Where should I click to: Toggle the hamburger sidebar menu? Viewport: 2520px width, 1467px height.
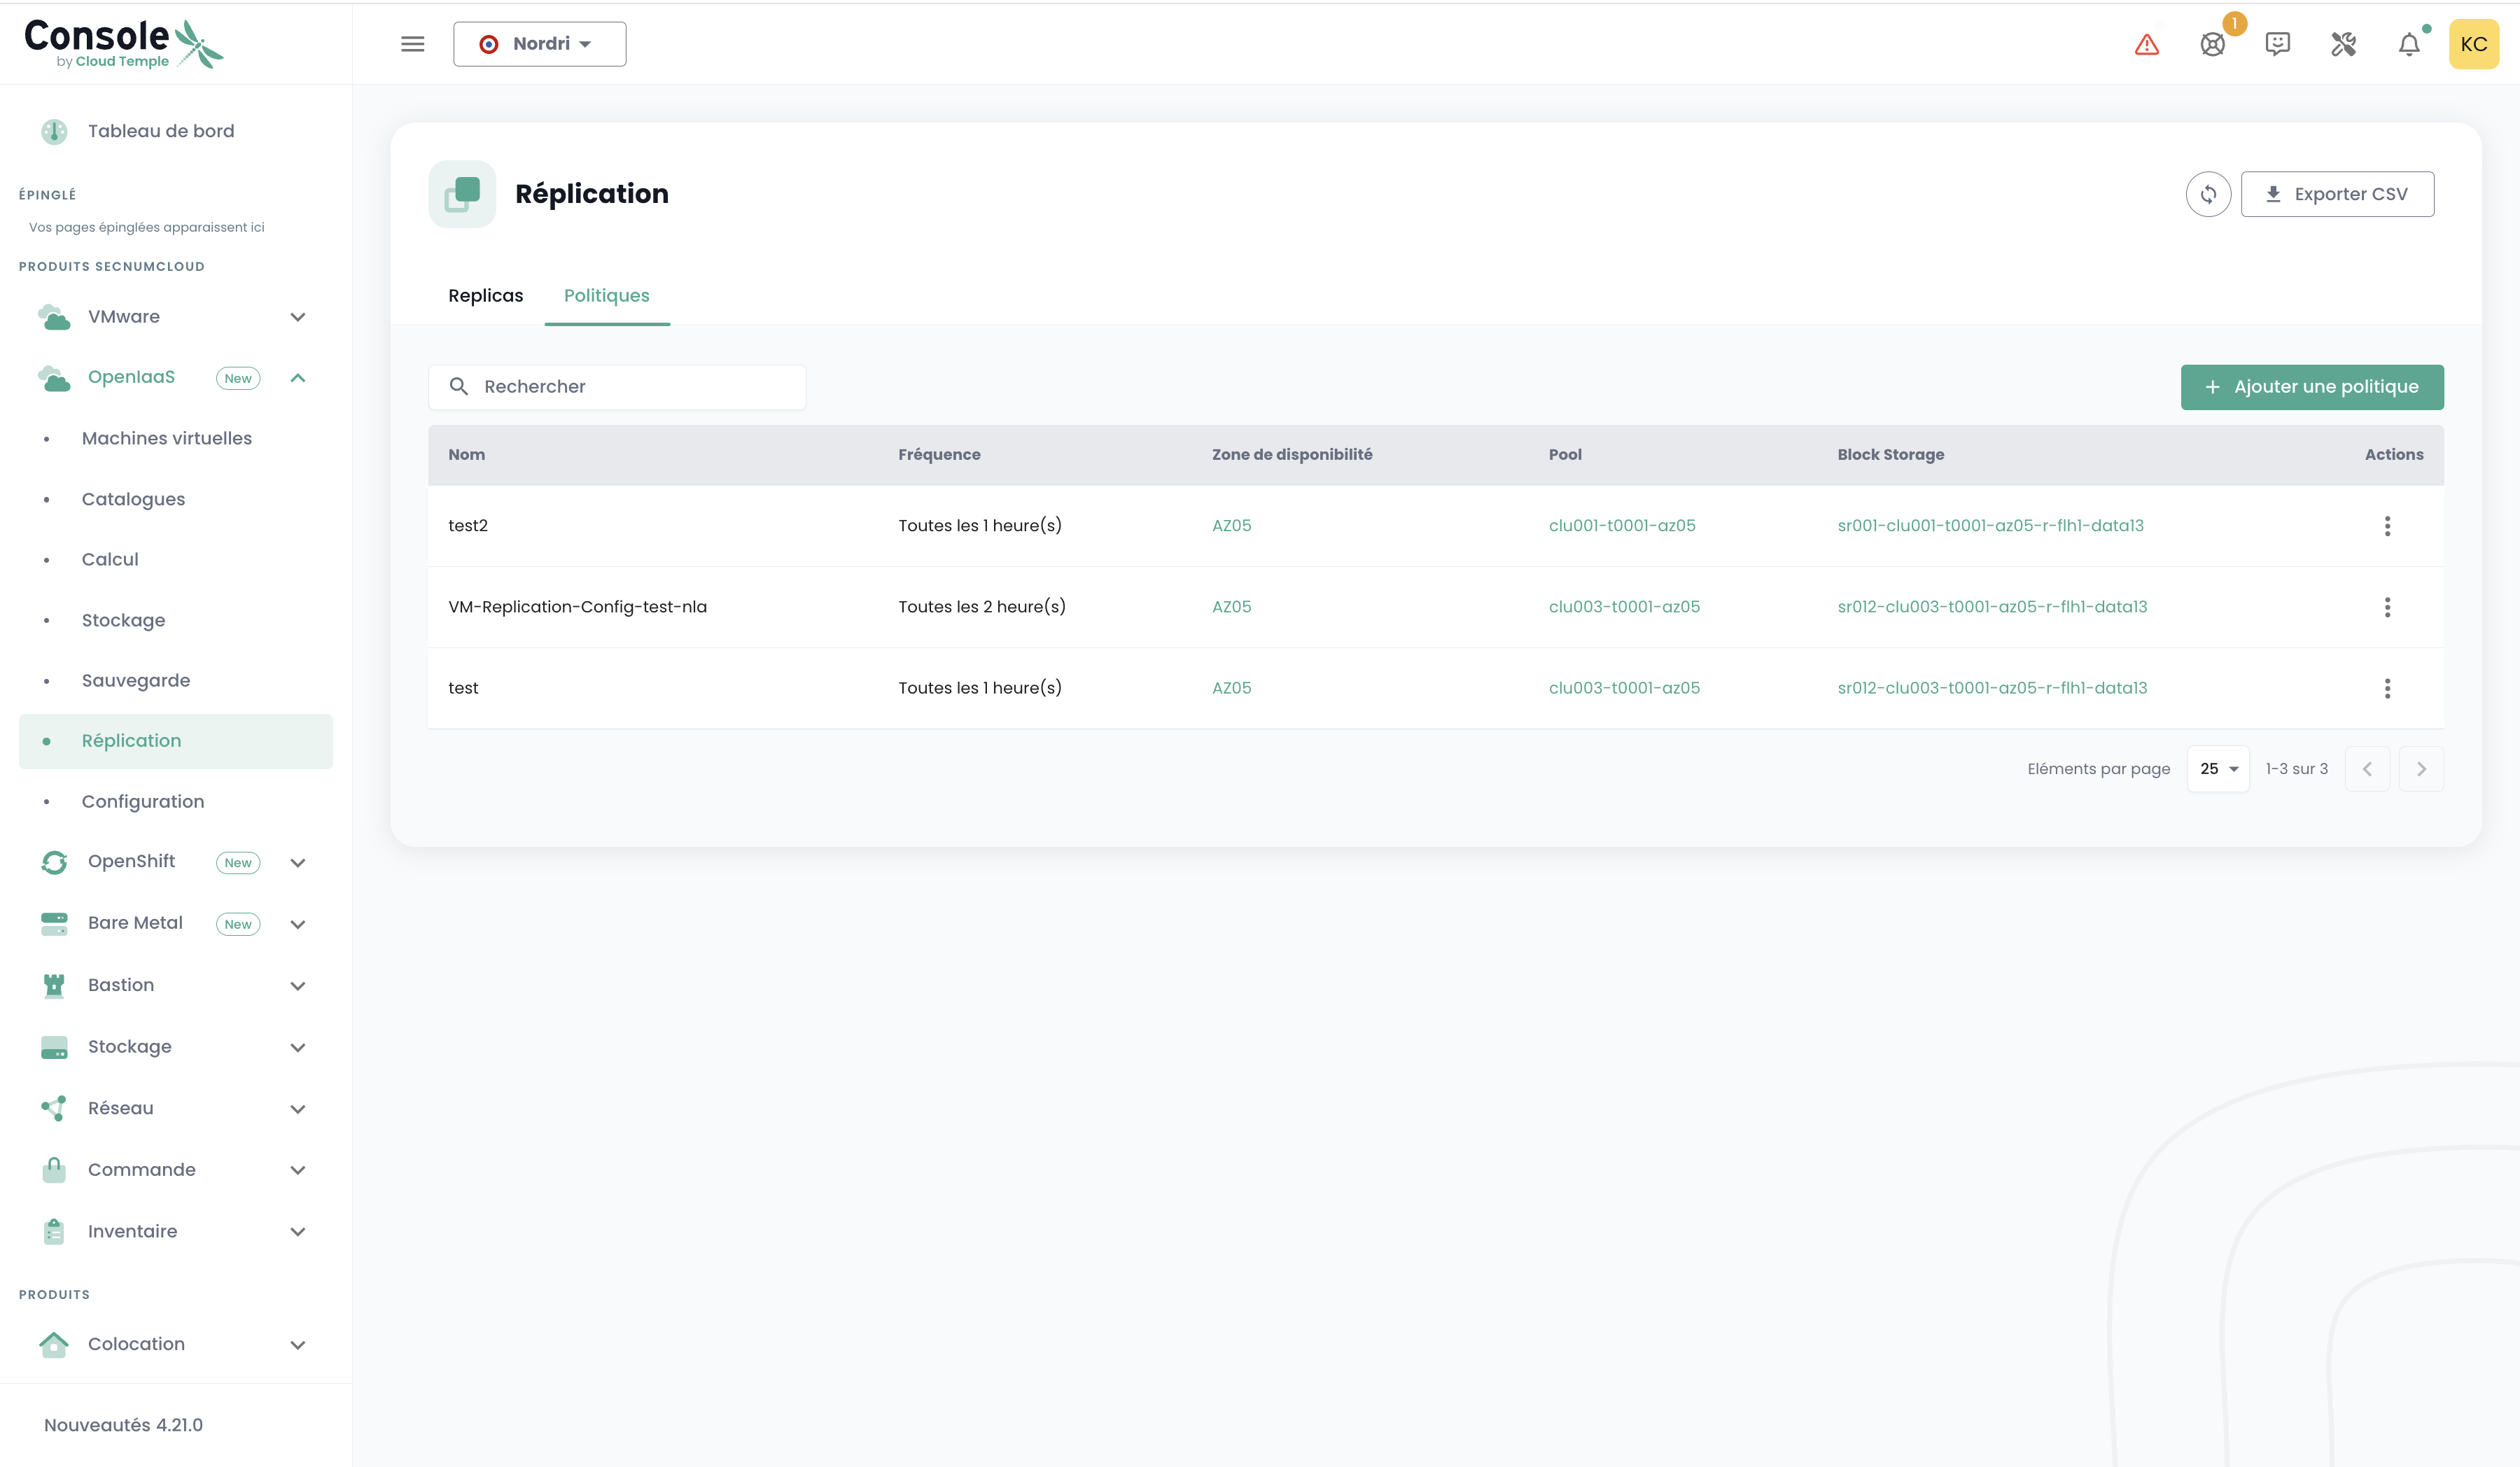(x=412, y=44)
